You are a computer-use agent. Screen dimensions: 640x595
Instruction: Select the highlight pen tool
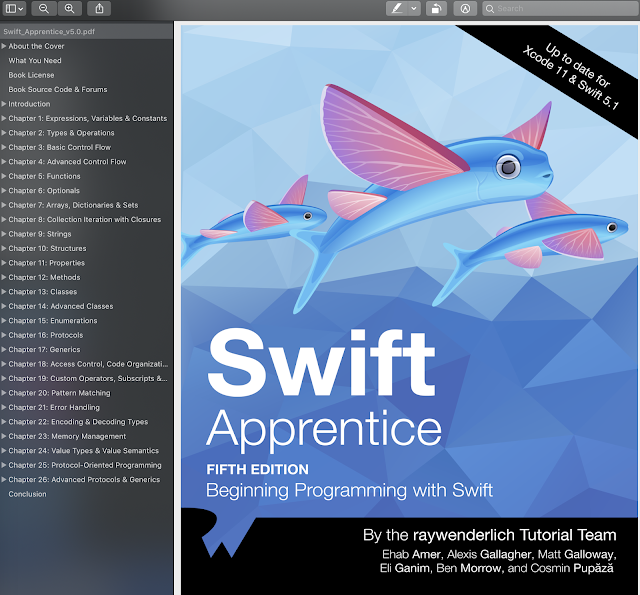[397, 9]
